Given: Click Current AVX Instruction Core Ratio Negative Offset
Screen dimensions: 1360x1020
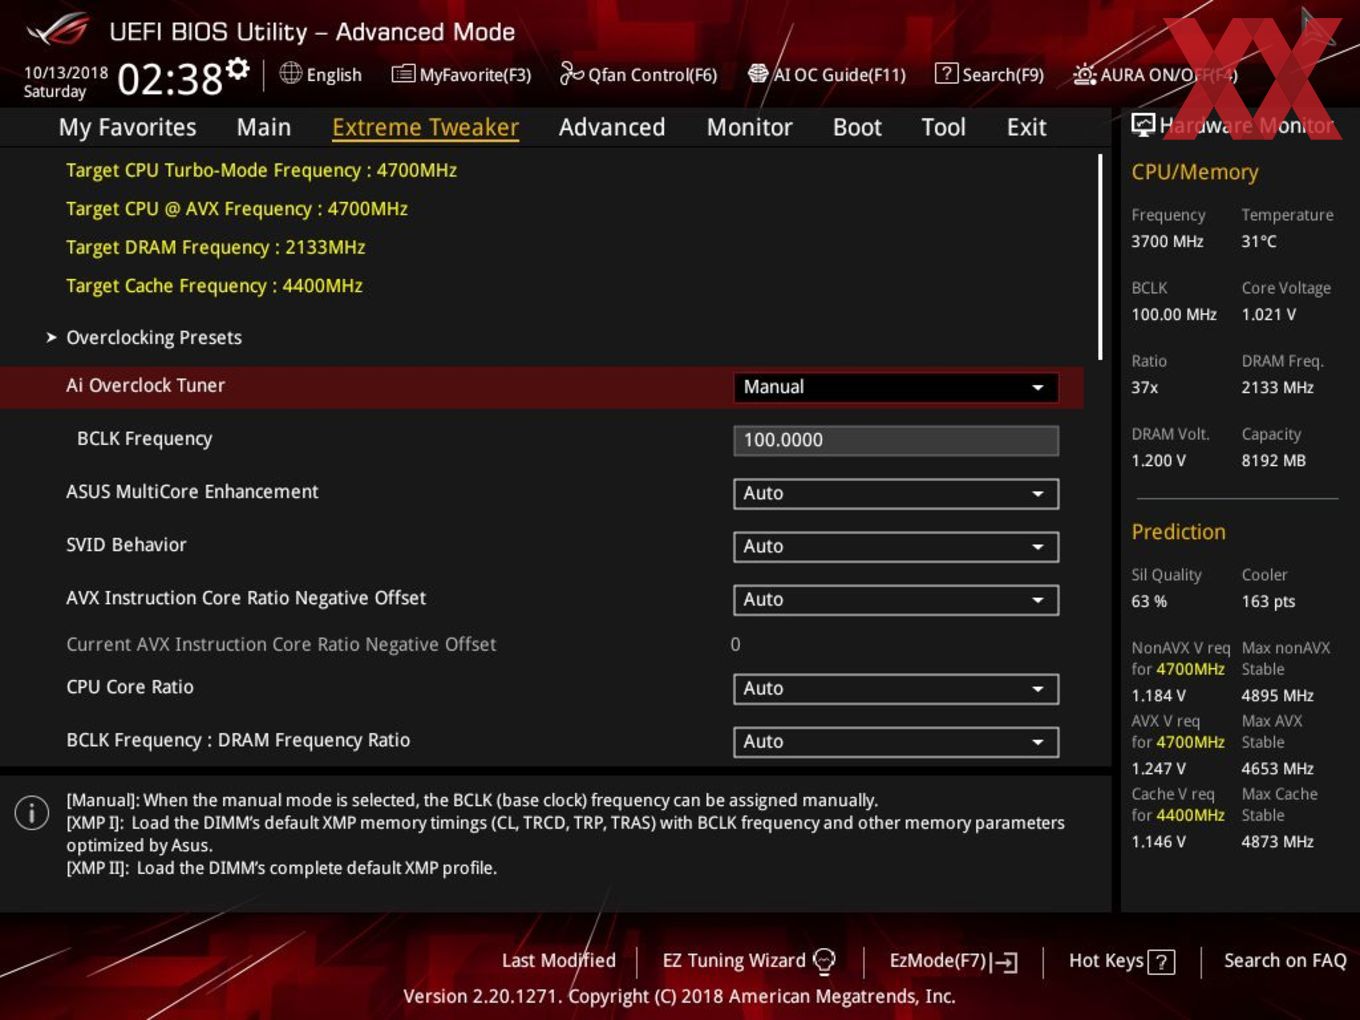Looking at the screenshot, I should coord(281,645).
